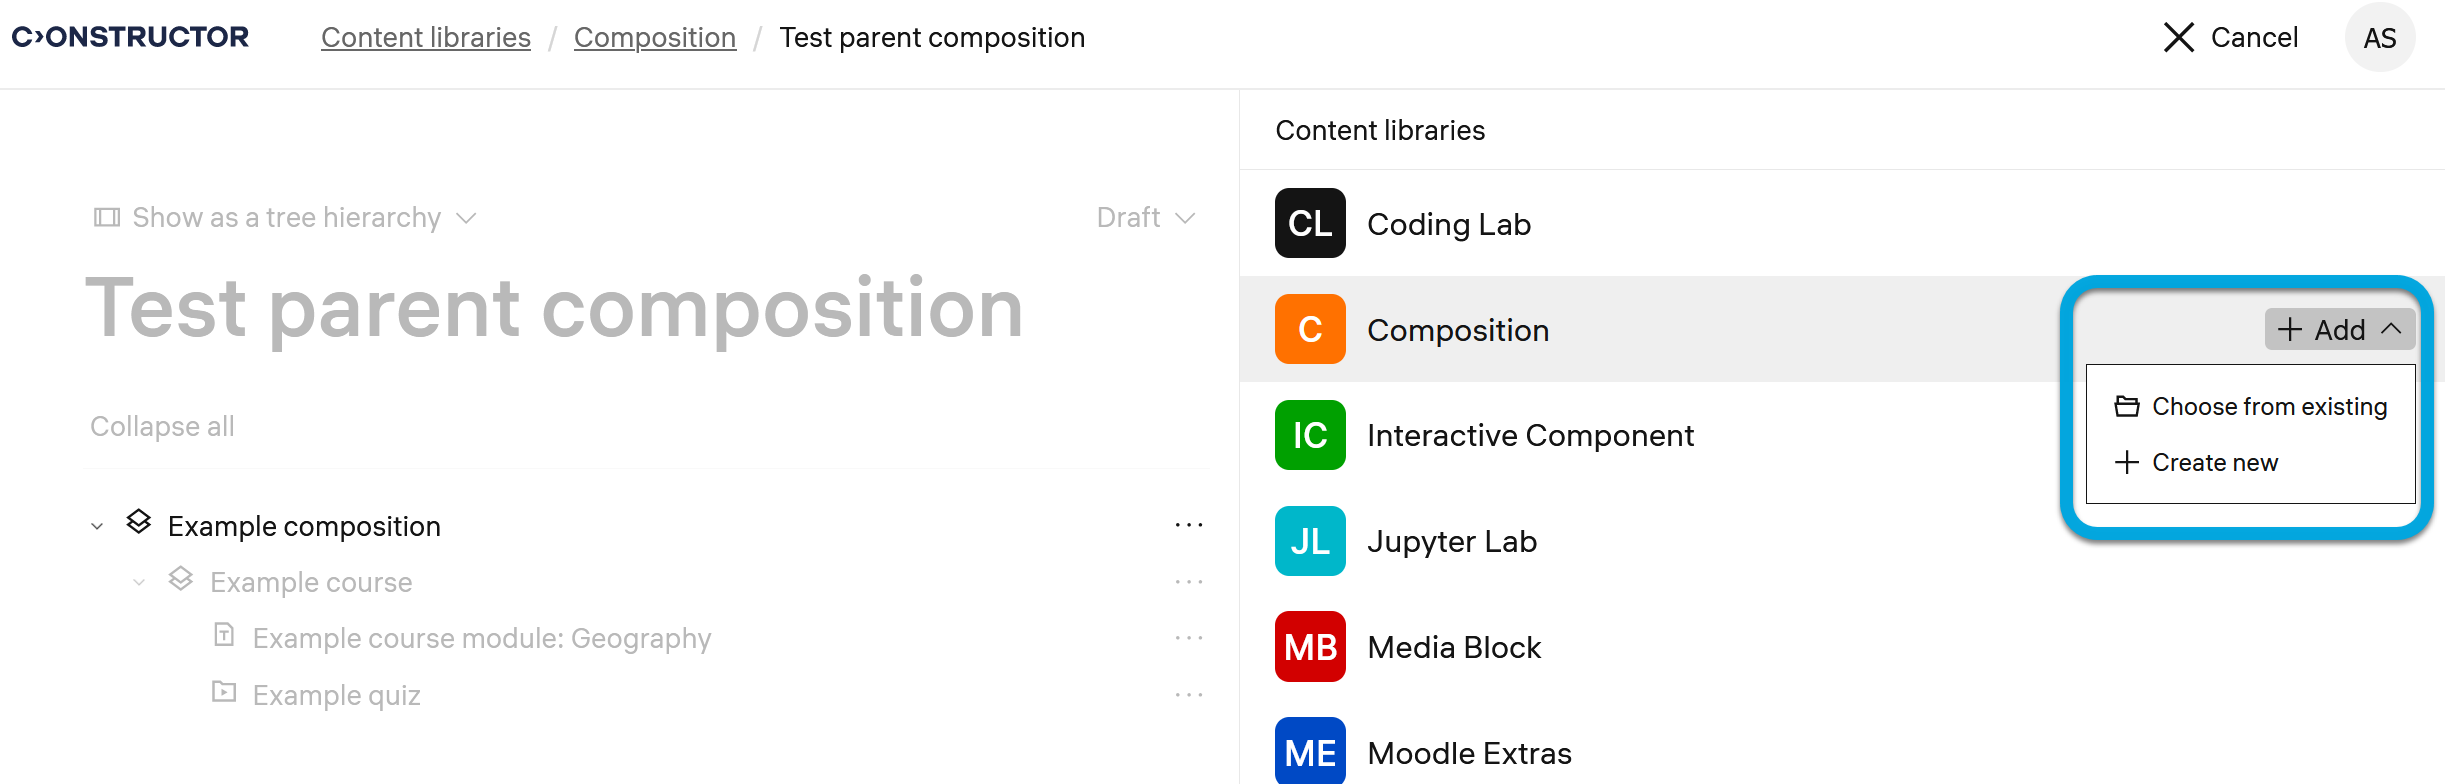
Task: Click the Test parent composition title field
Action: tap(555, 308)
